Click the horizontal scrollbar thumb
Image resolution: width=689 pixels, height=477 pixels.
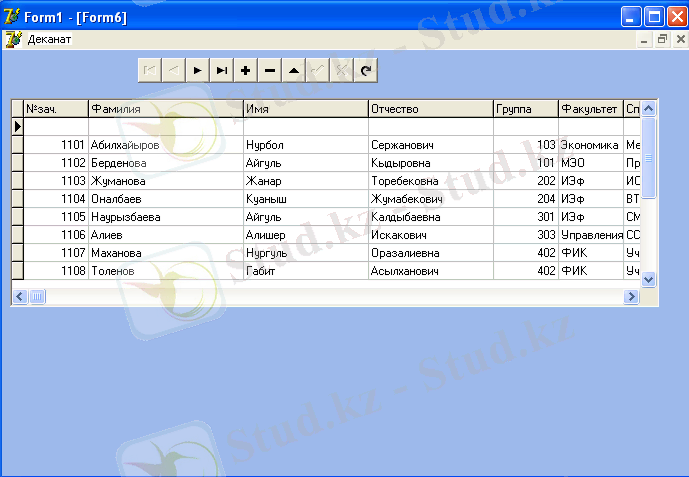coord(37,296)
